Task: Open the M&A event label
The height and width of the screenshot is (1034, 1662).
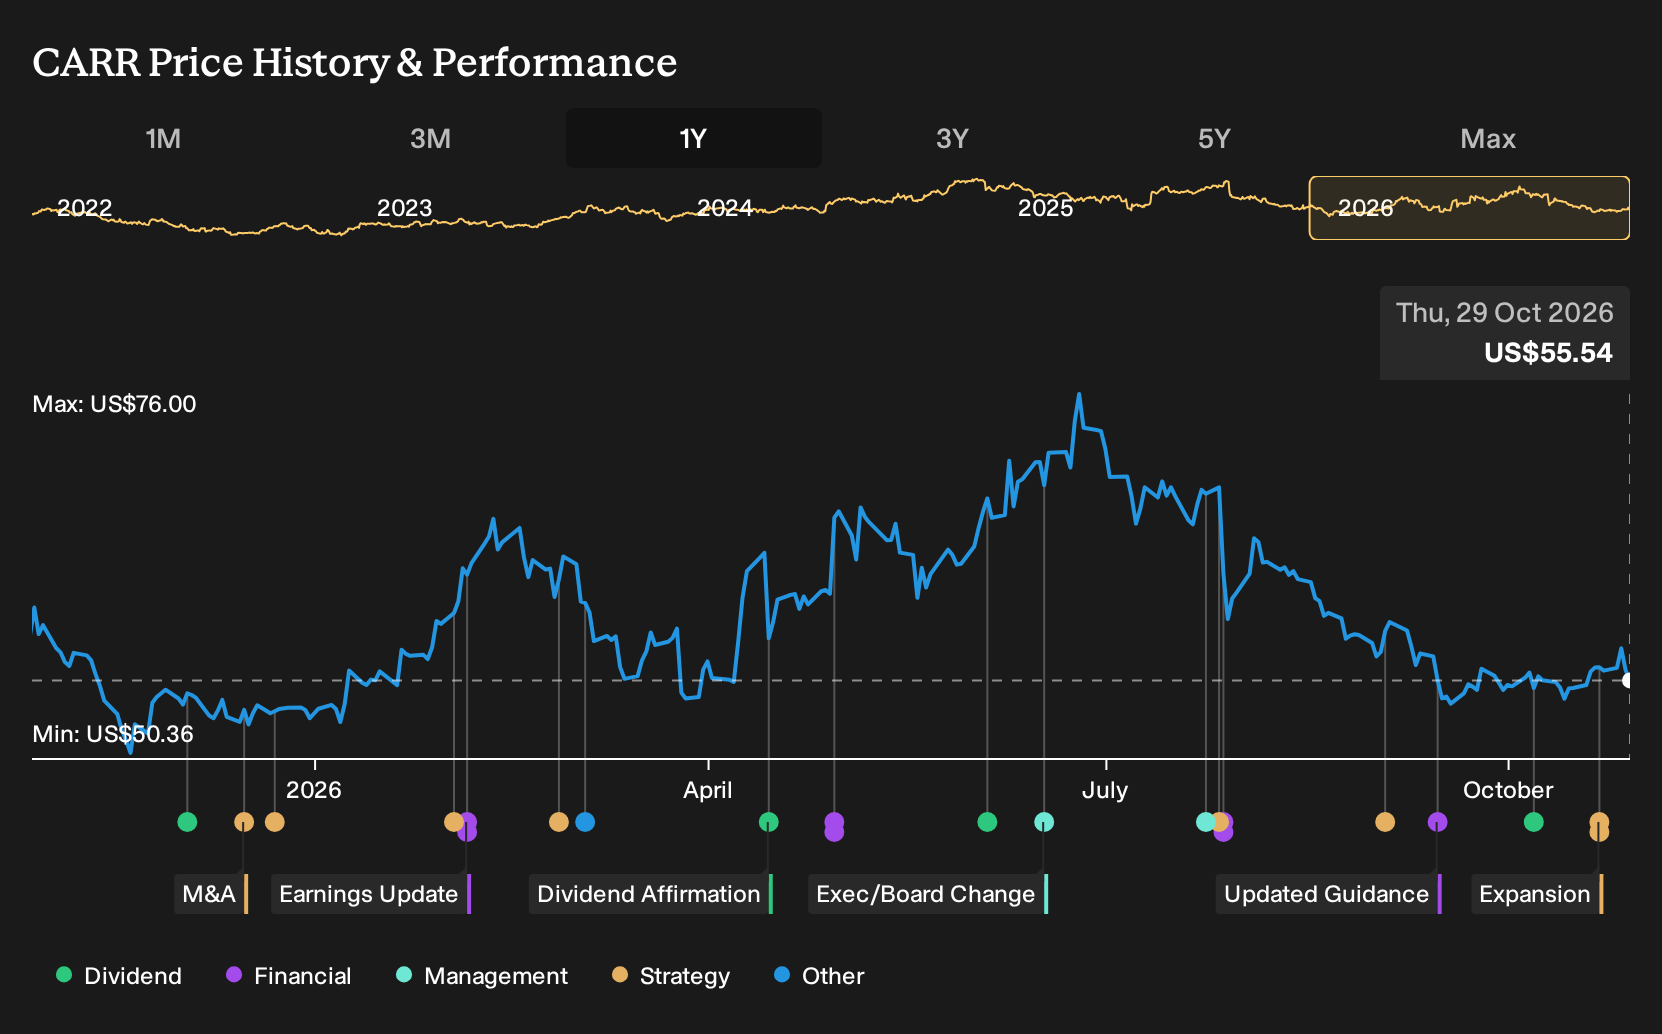Action: (x=211, y=894)
